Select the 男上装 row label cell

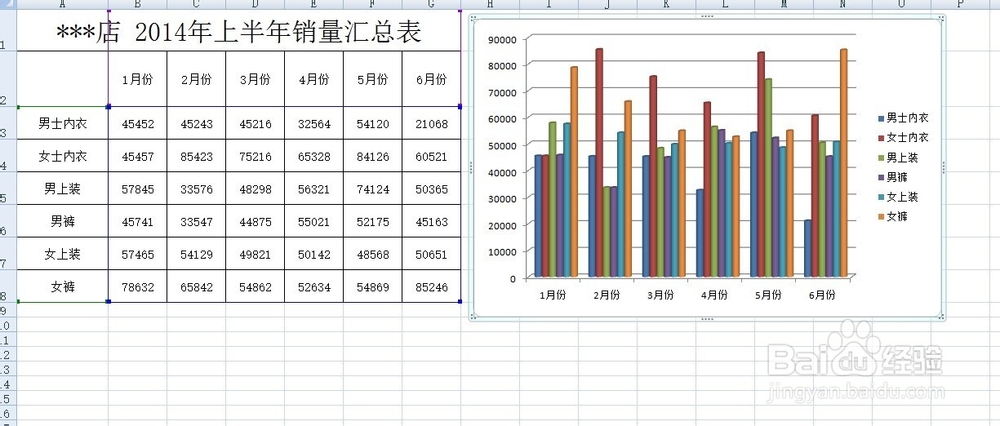click(63, 188)
